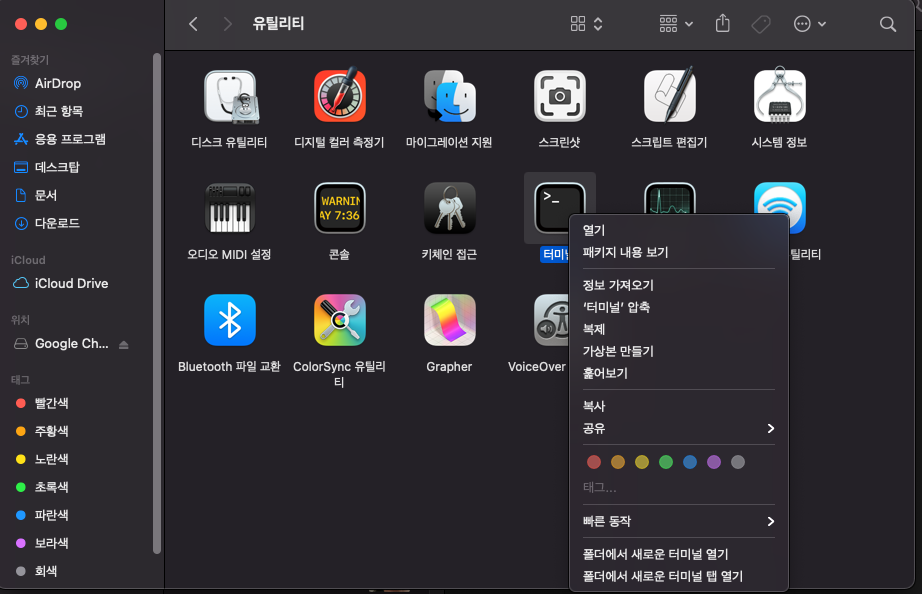The width and height of the screenshot is (922, 594).
Task: Go back with the left chevron
Action: click(x=193, y=24)
